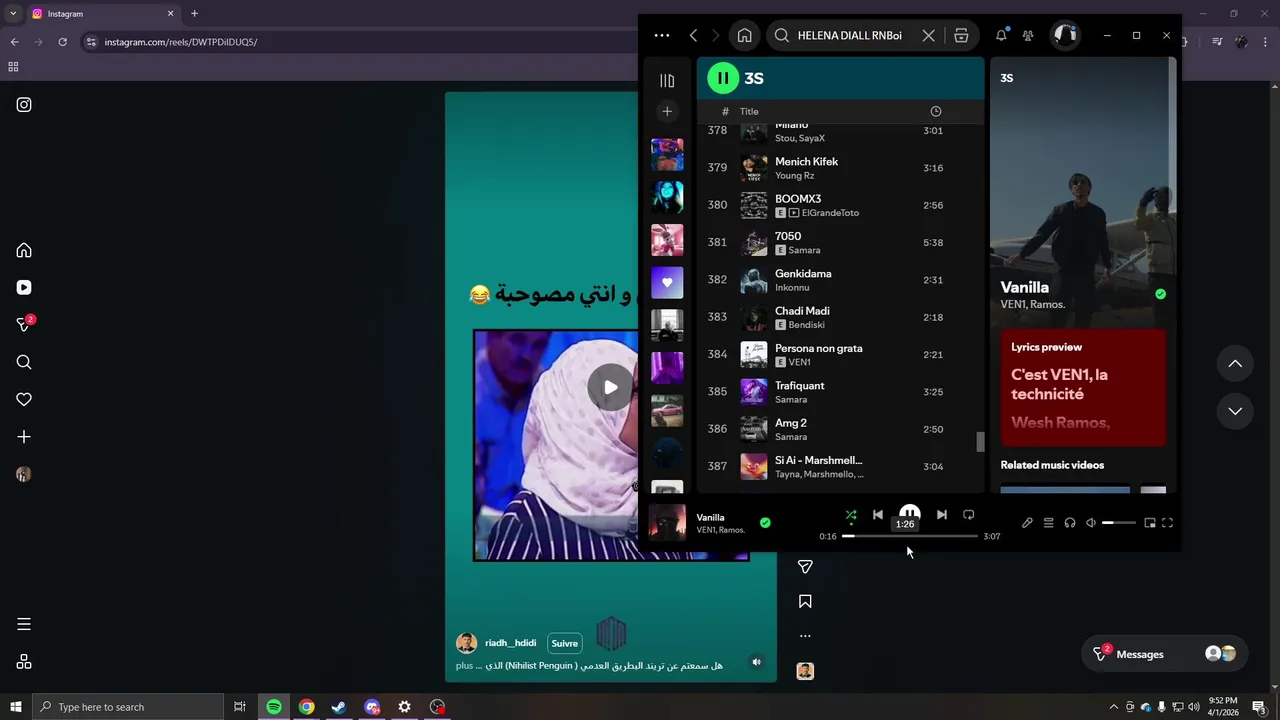Open Instagram More hamburger menu

[24, 624]
